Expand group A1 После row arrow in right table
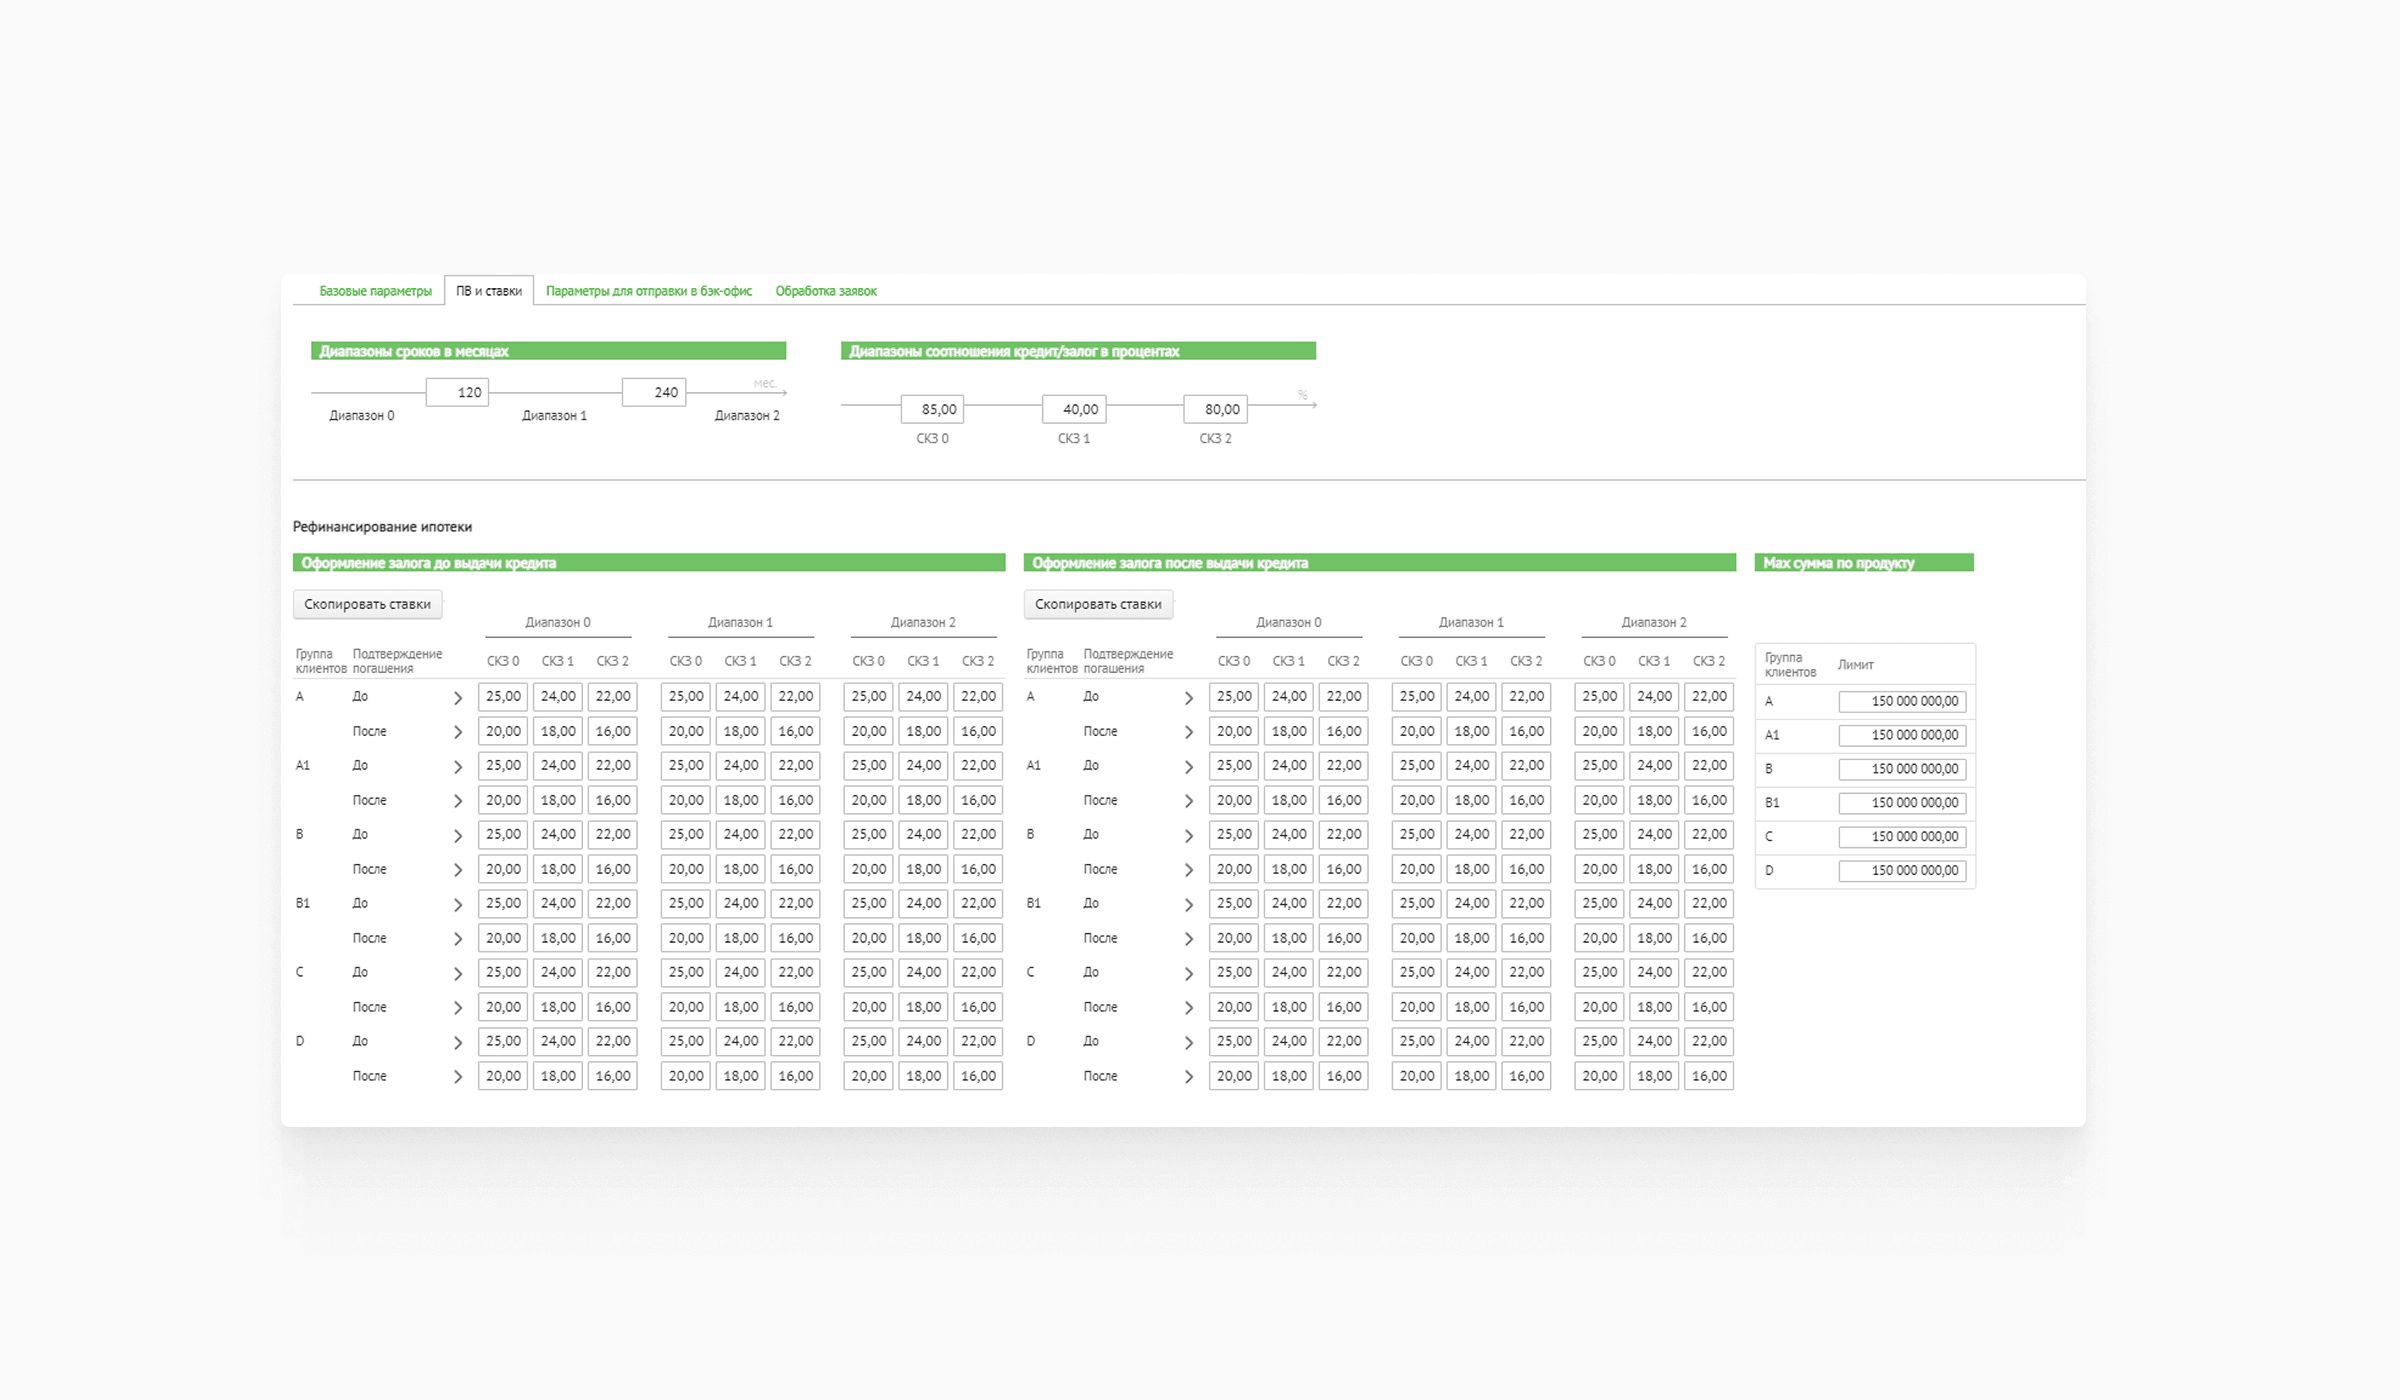 1189,801
